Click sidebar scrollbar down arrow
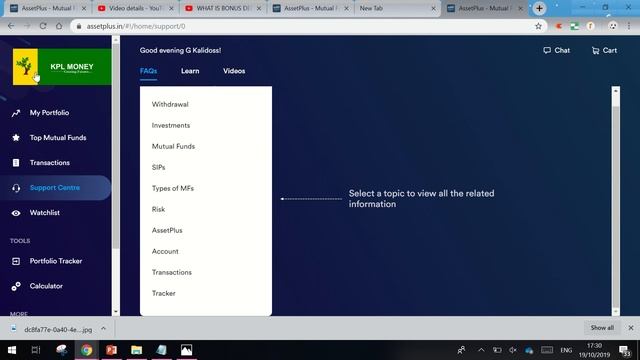Viewport: 640px width, 360px height. pyautogui.click(x=116, y=312)
